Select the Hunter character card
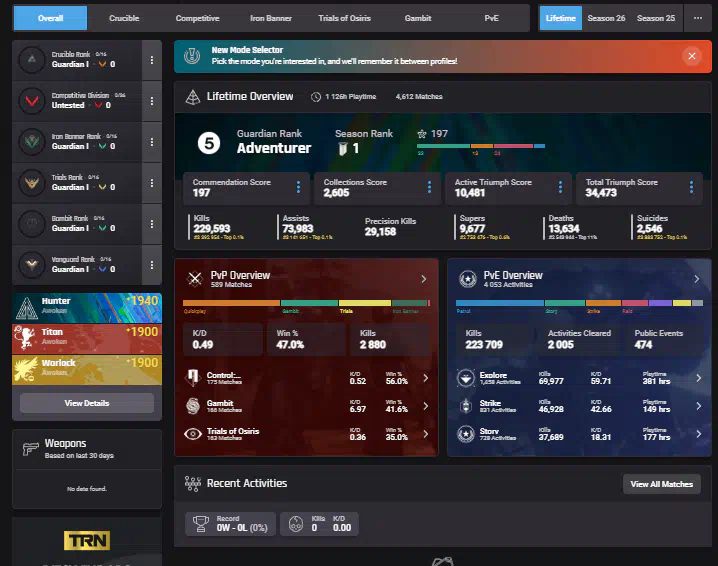The width and height of the screenshot is (718, 566). 87,308
